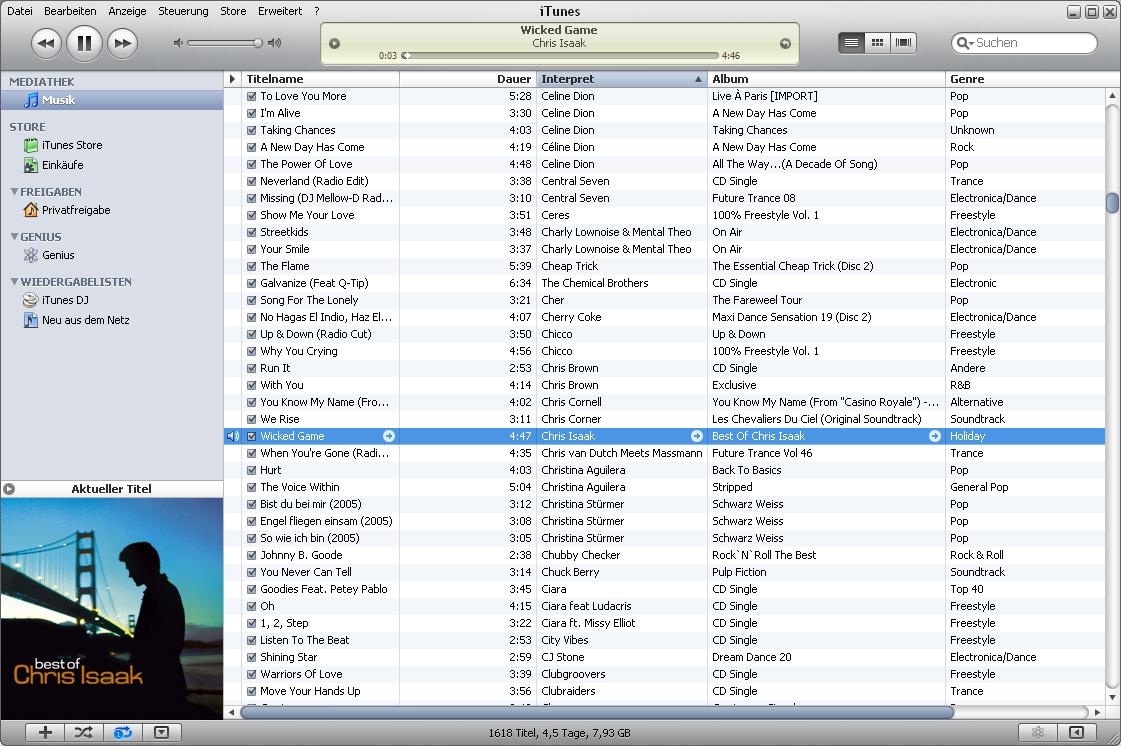Uncheck the checkbox for 'Wicked Game'
Screen dimensions: 1121x746
pos(252,437)
